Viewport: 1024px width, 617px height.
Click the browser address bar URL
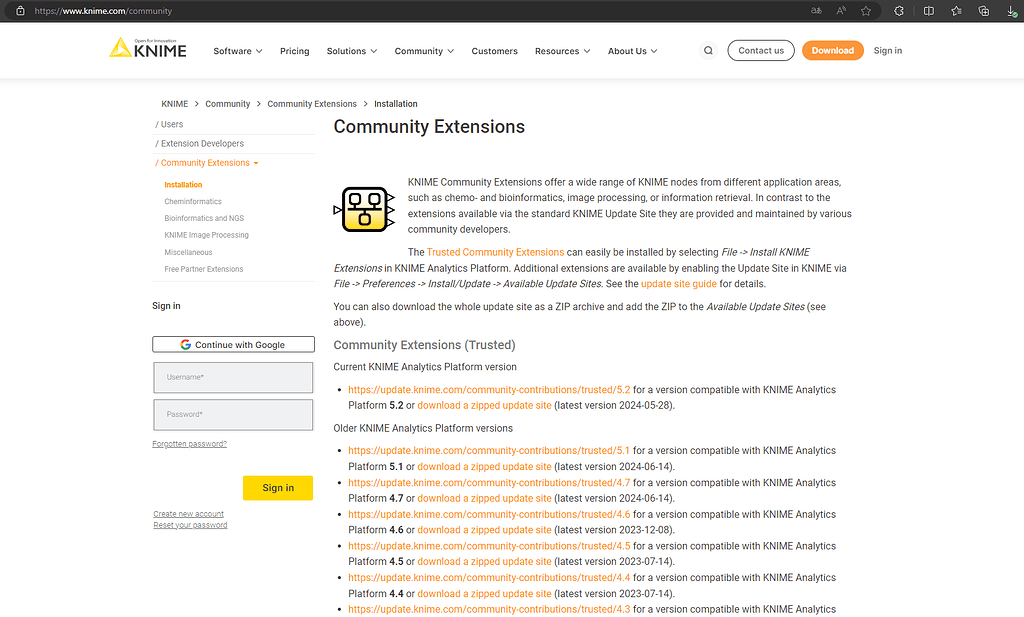point(103,11)
